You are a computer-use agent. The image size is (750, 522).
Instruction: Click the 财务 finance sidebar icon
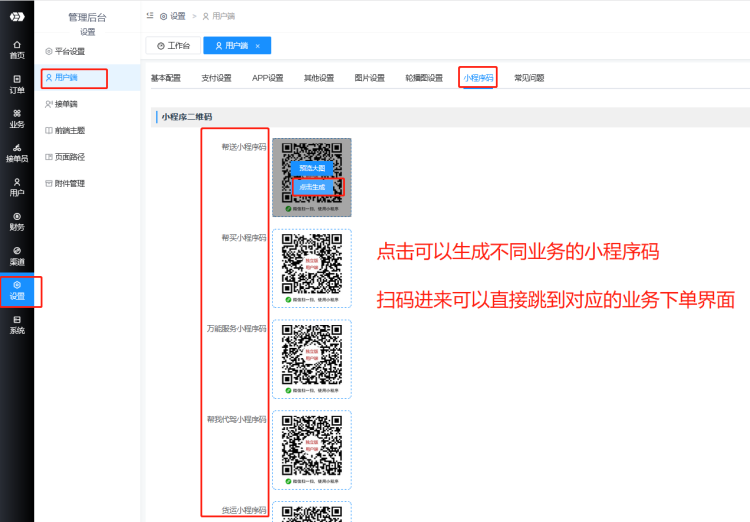click(17, 220)
